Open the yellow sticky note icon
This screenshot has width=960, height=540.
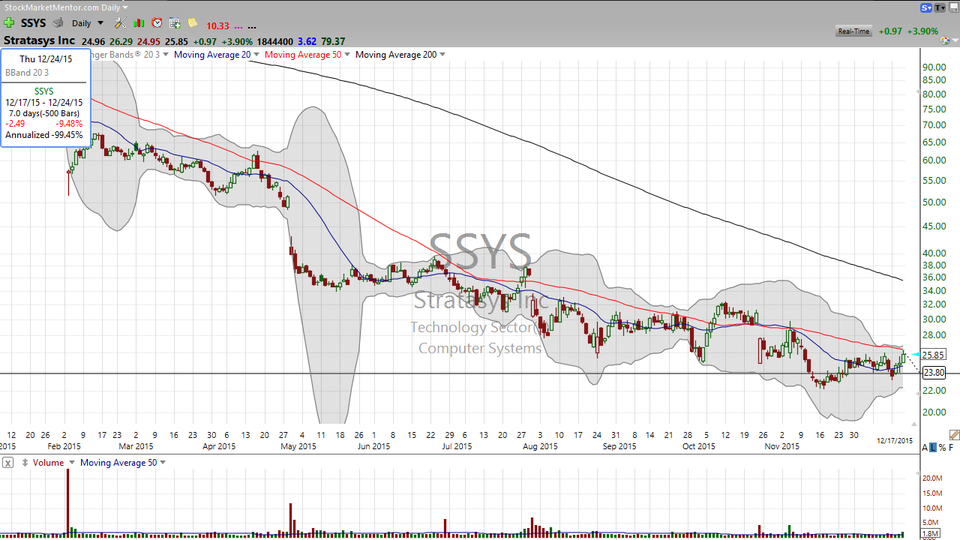click(x=192, y=23)
